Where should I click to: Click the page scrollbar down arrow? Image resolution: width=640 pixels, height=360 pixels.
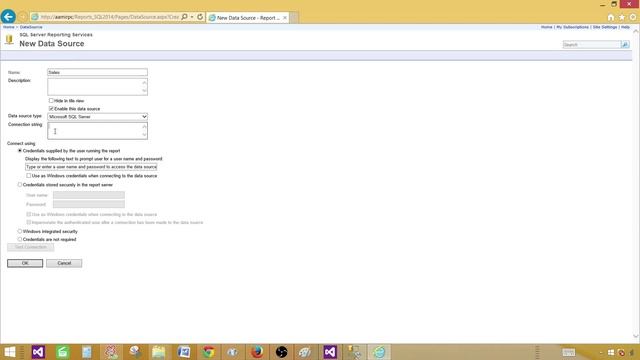pos(636,336)
